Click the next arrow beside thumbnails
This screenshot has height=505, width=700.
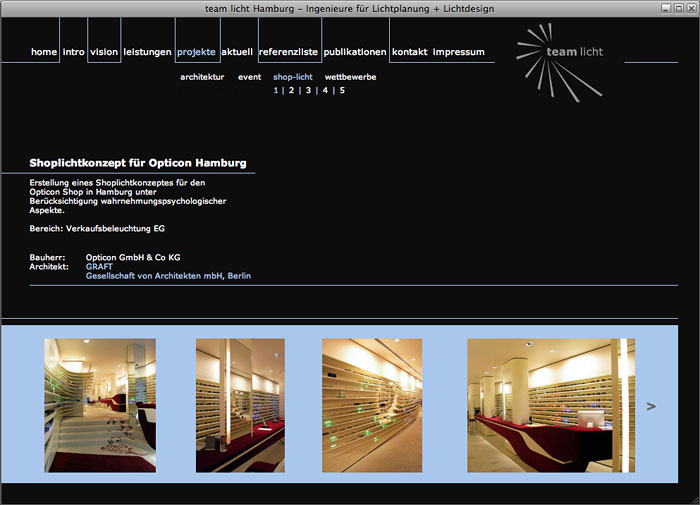coord(651,406)
